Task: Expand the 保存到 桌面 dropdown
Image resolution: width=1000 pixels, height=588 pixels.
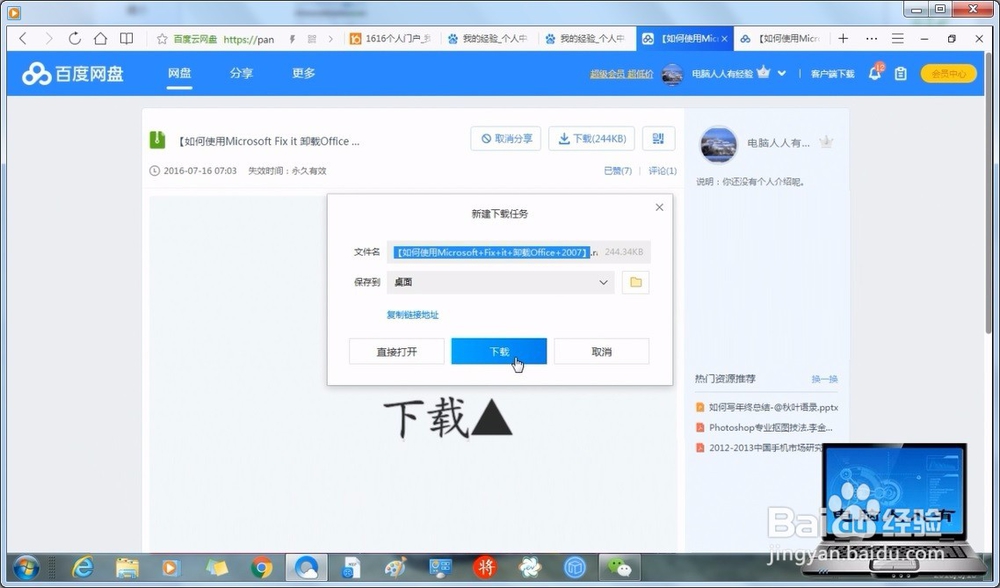Action: point(501,283)
